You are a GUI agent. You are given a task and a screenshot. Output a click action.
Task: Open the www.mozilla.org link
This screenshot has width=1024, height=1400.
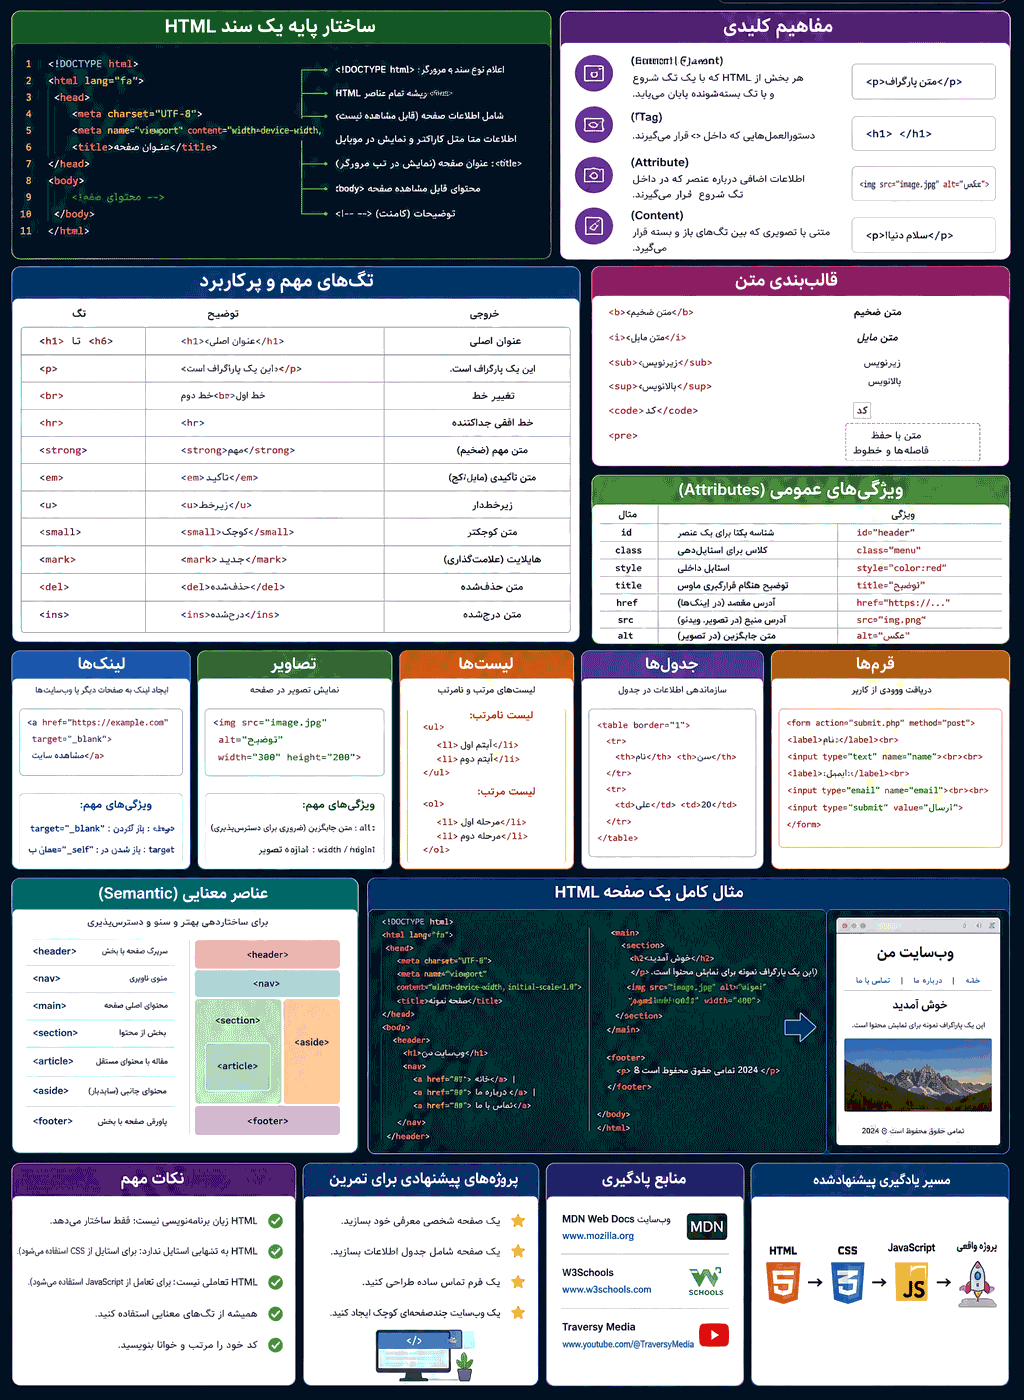click(598, 1236)
